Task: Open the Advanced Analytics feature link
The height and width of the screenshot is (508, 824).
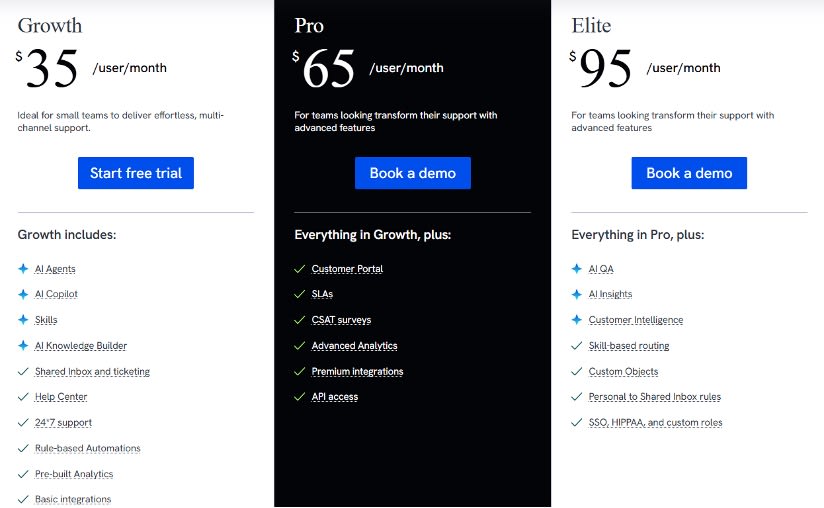Action: tap(354, 346)
